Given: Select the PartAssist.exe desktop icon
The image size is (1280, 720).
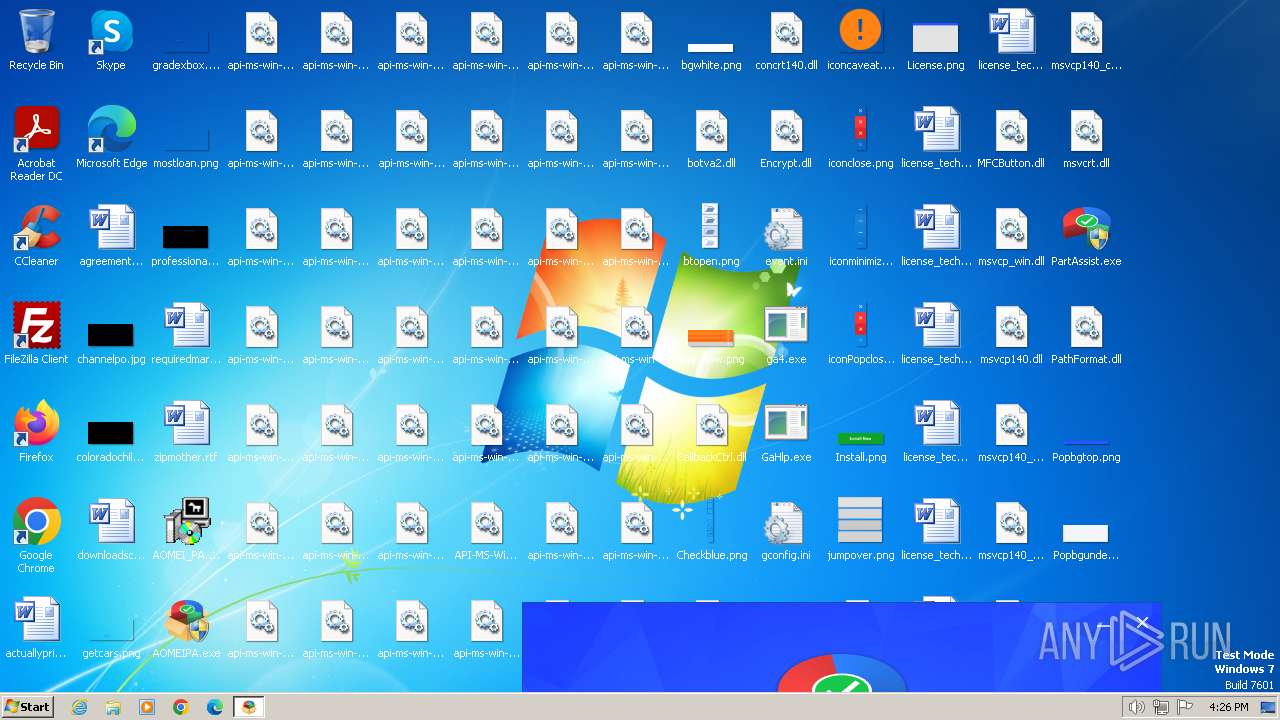Looking at the screenshot, I should (1086, 236).
